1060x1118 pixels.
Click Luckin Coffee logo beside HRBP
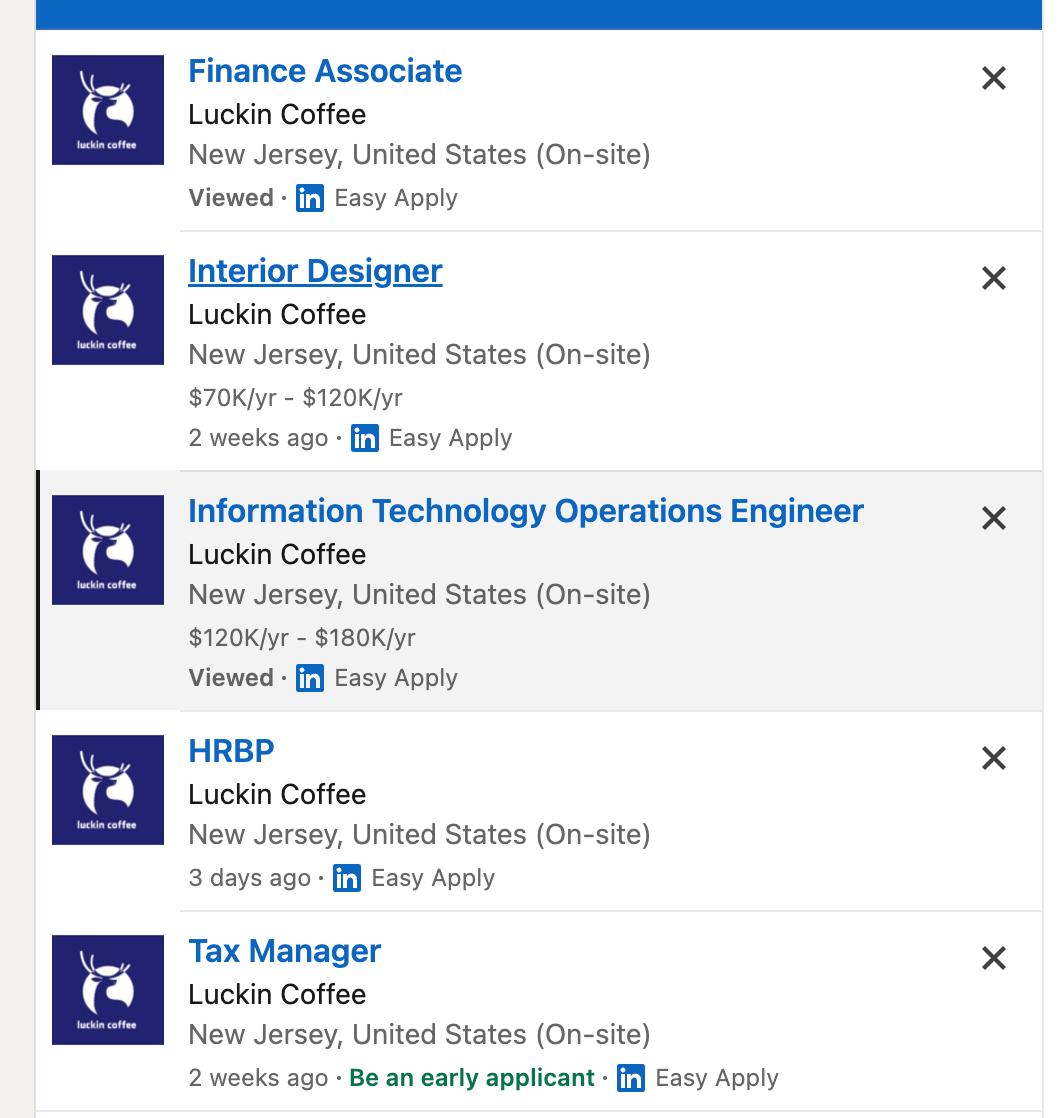(108, 790)
